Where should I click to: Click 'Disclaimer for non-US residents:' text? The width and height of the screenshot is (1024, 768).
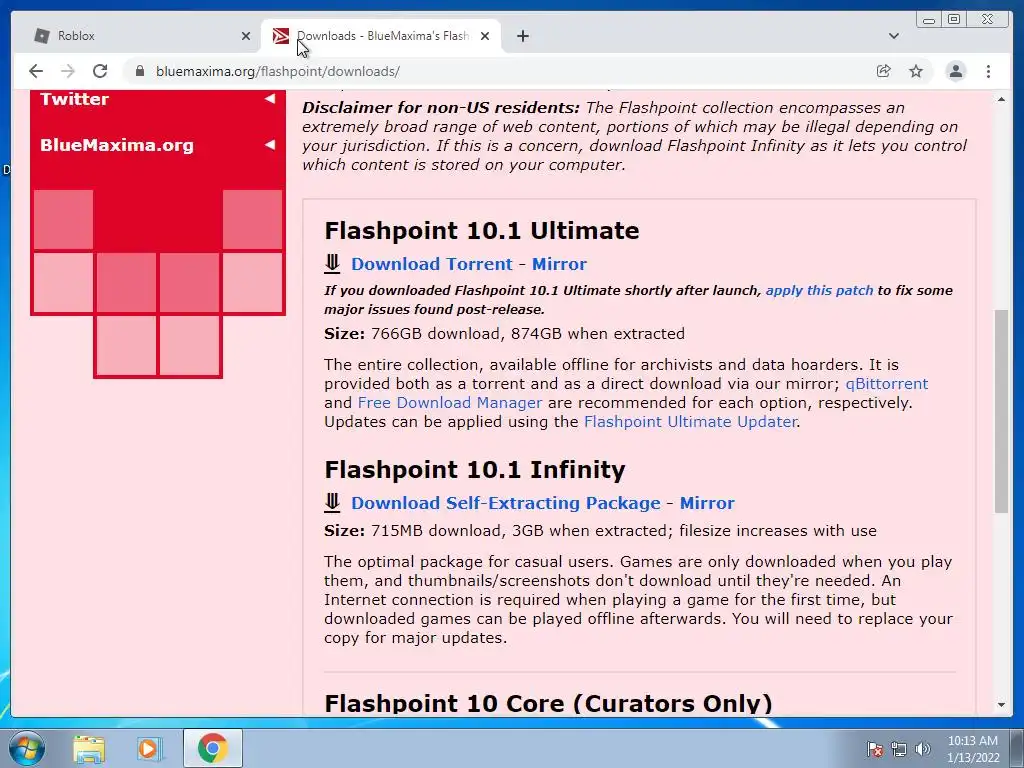tap(441, 108)
